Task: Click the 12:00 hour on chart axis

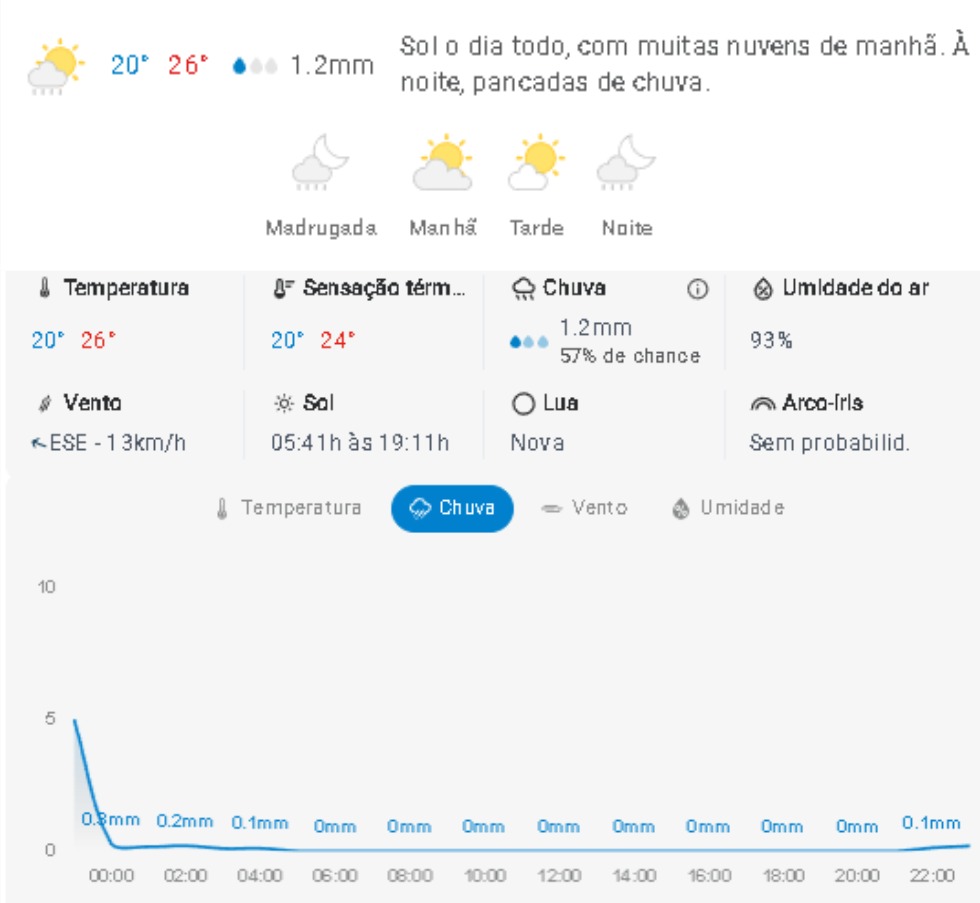Action: [559, 876]
